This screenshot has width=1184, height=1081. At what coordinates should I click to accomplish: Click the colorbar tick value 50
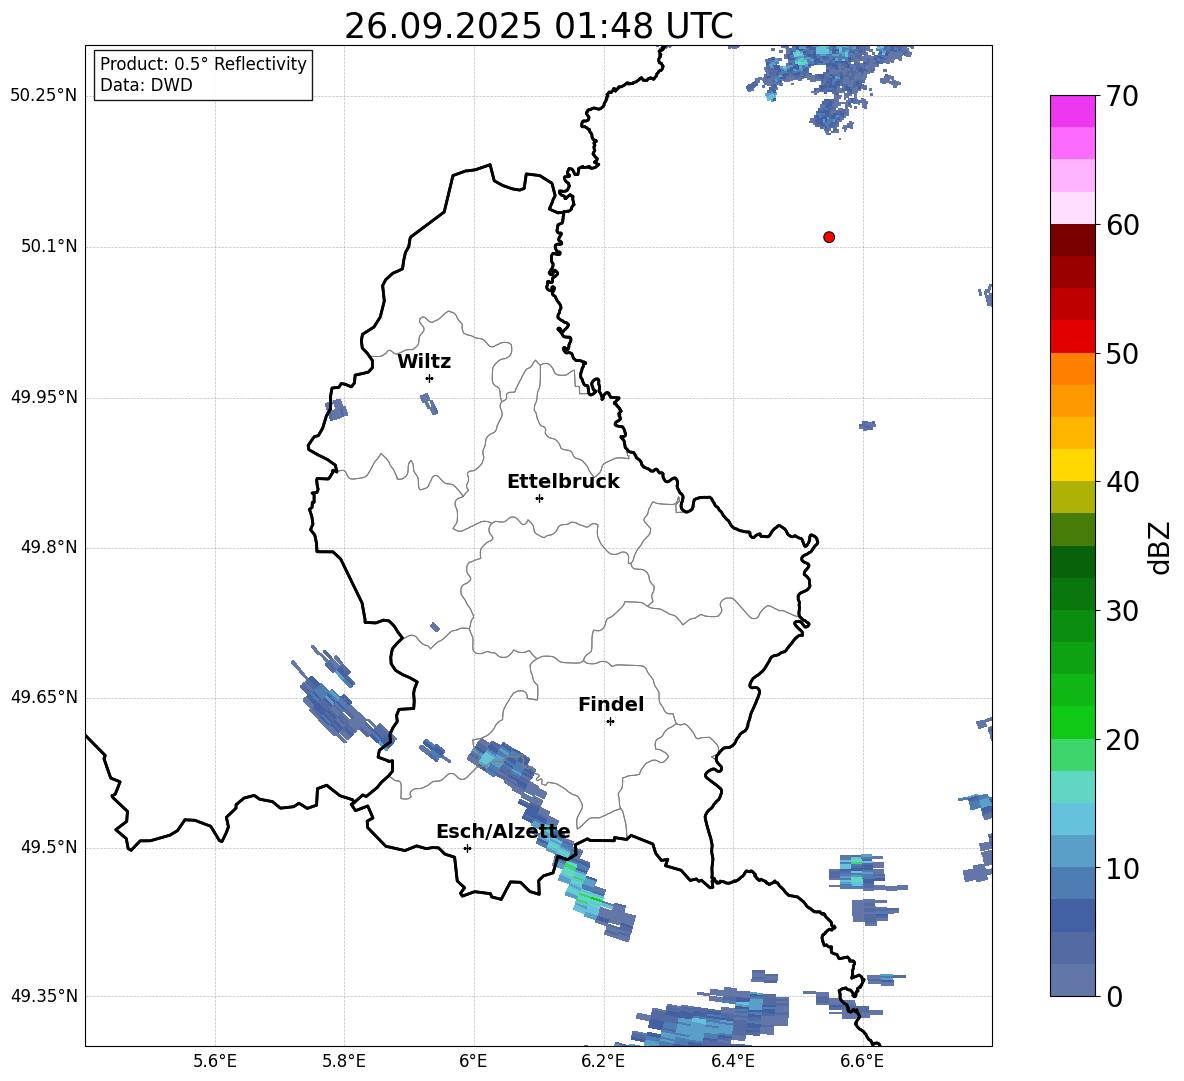(x=1122, y=353)
